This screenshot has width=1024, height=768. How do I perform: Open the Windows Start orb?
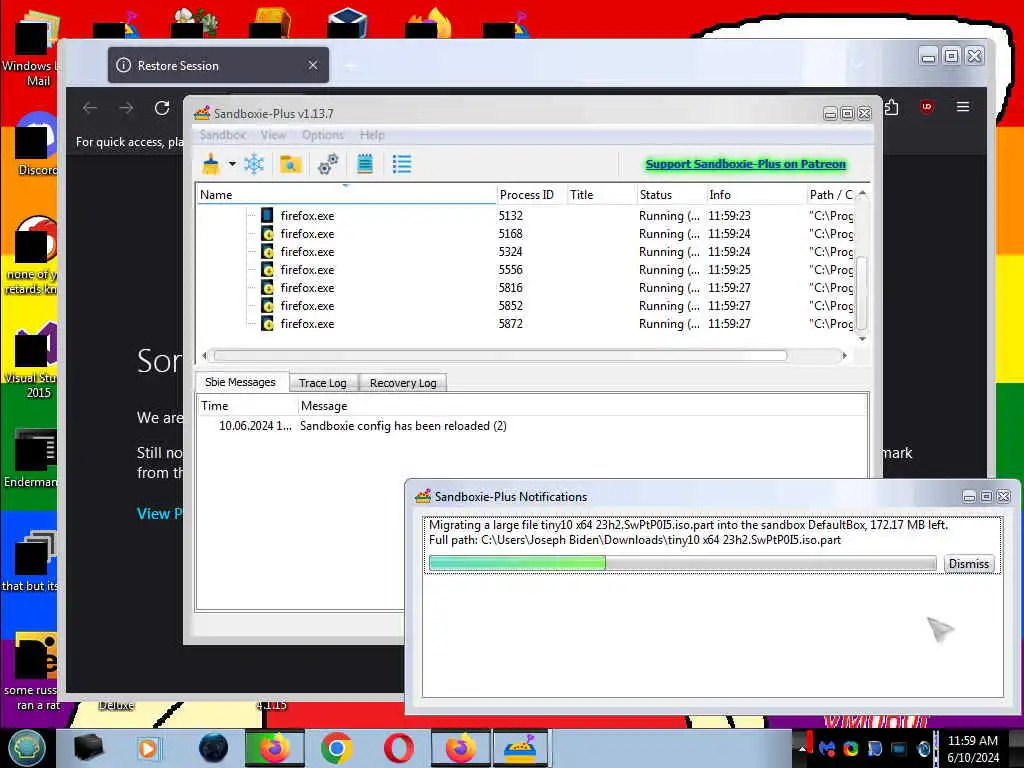(x=27, y=748)
